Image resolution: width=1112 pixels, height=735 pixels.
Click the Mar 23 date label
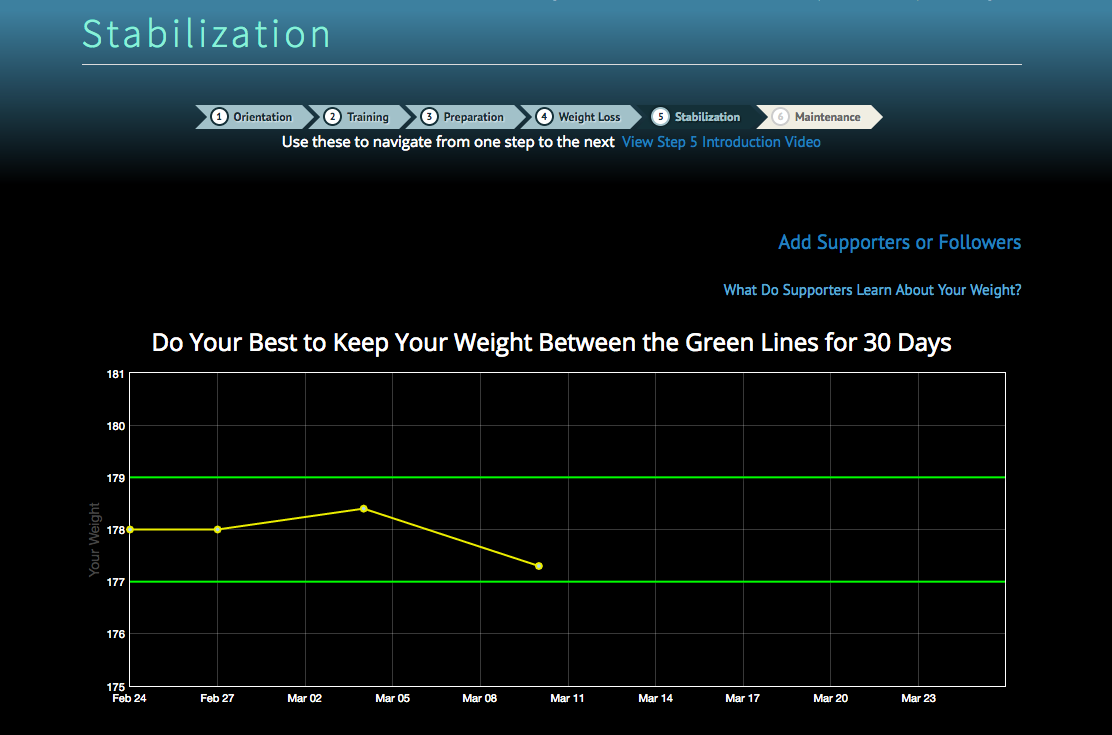click(x=918, y=698)
